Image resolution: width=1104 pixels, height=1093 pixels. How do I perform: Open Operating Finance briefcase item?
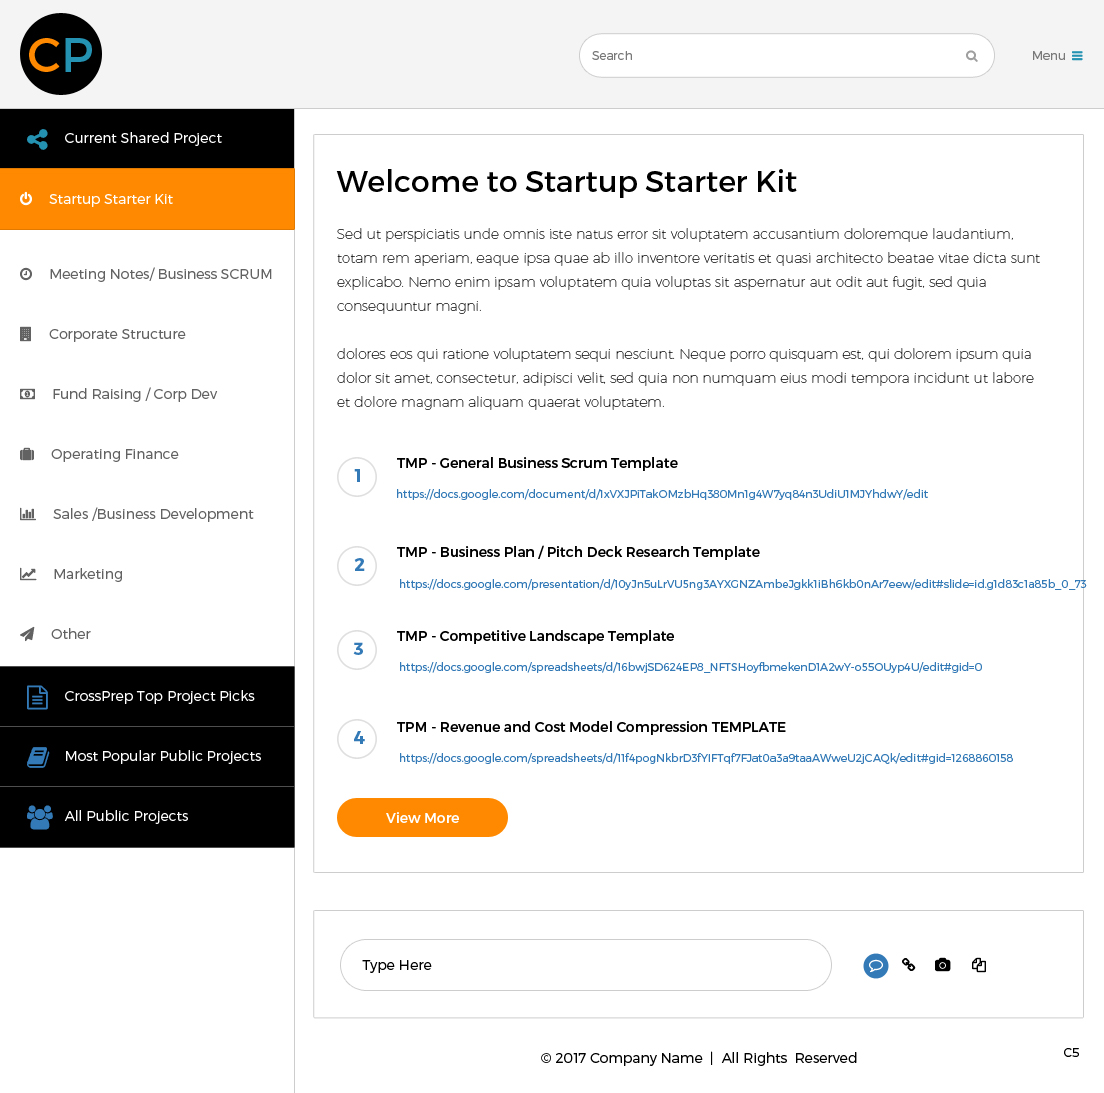[x=147, y=454]
